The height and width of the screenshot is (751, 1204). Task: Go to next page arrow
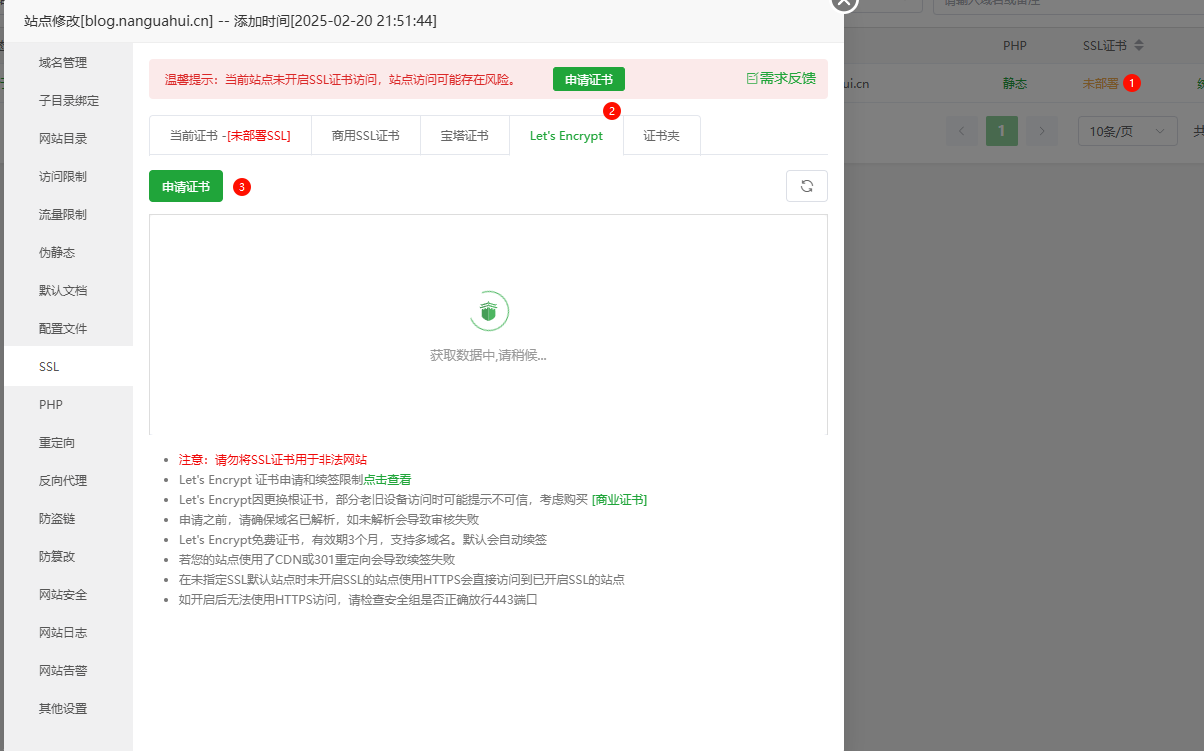click(x=1042, y=131)
